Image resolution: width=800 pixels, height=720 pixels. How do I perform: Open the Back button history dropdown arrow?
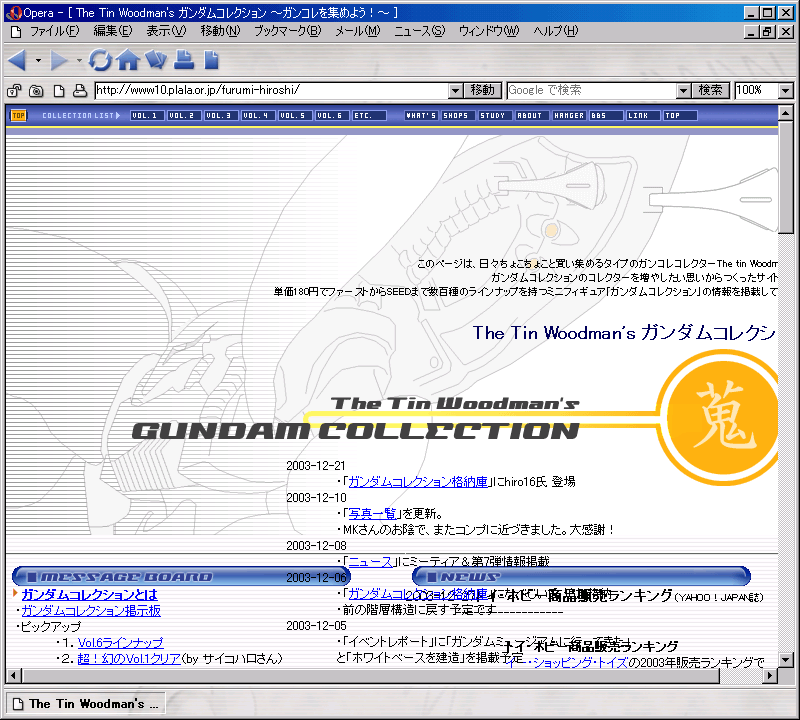[38, 61]
